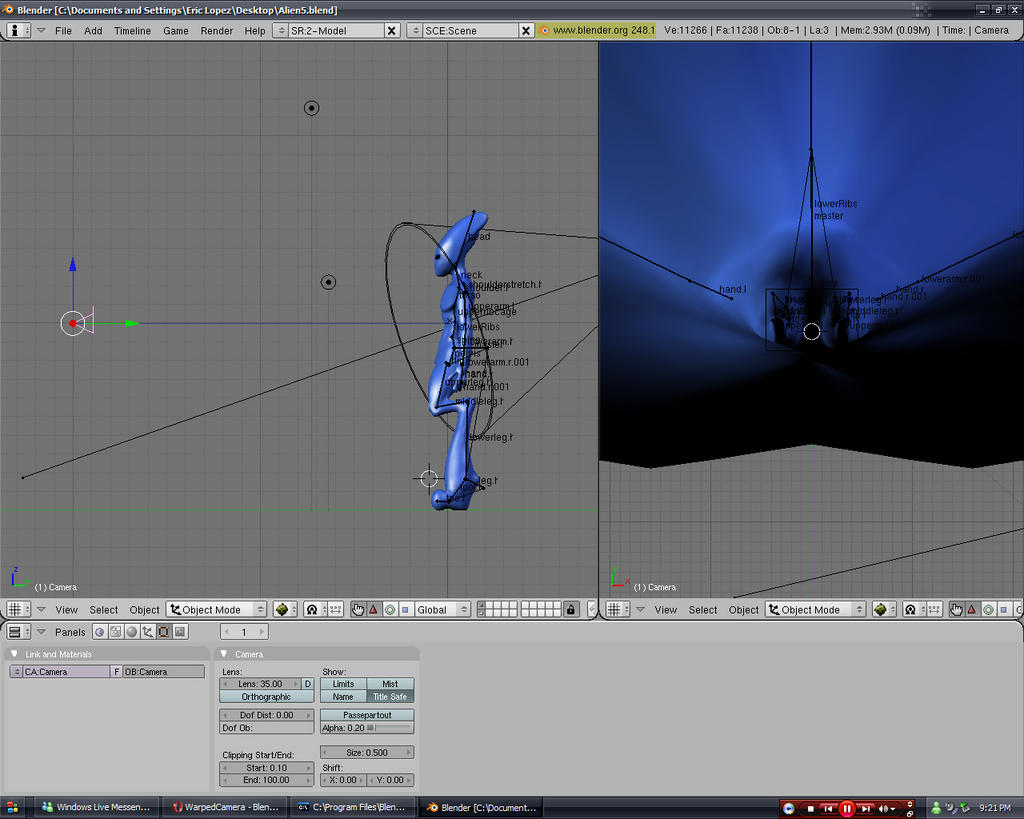Open the Scene context icon in Panels header
This screenshot has height=819, width=1024.
(x=180, y=632)
